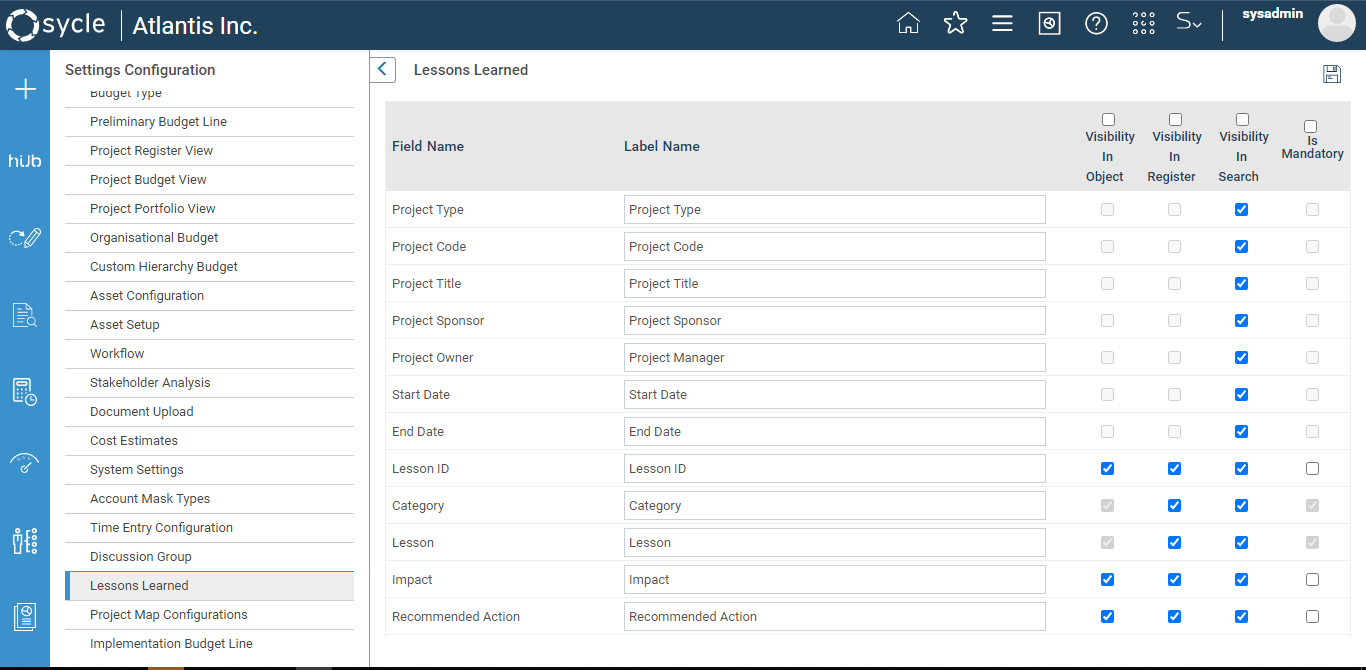
Task: Click the sysadmin username text
Action: pos(1273,14)
